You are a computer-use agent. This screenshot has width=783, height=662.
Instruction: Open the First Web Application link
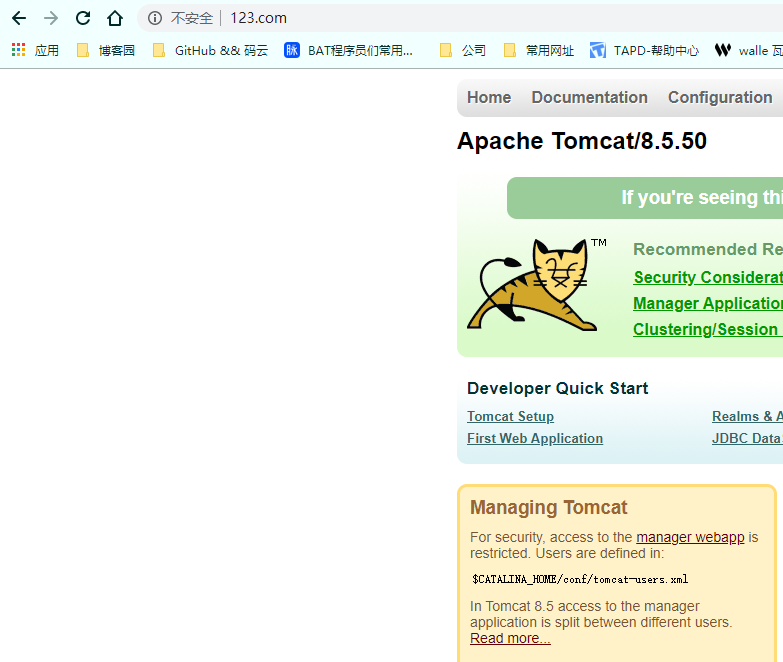(535, 438)
